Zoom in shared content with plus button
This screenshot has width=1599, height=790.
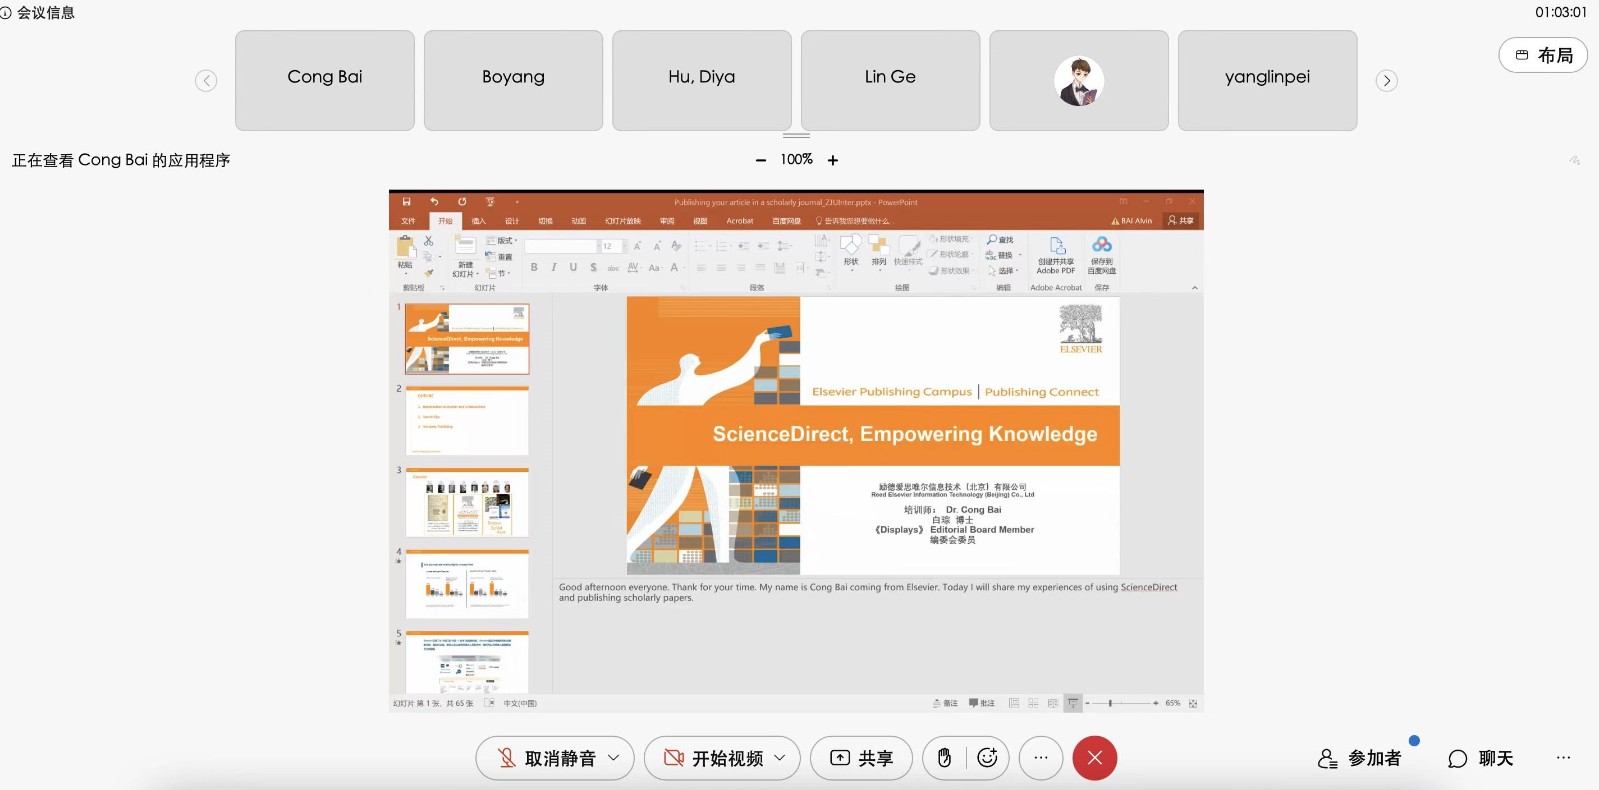[833, 160]
